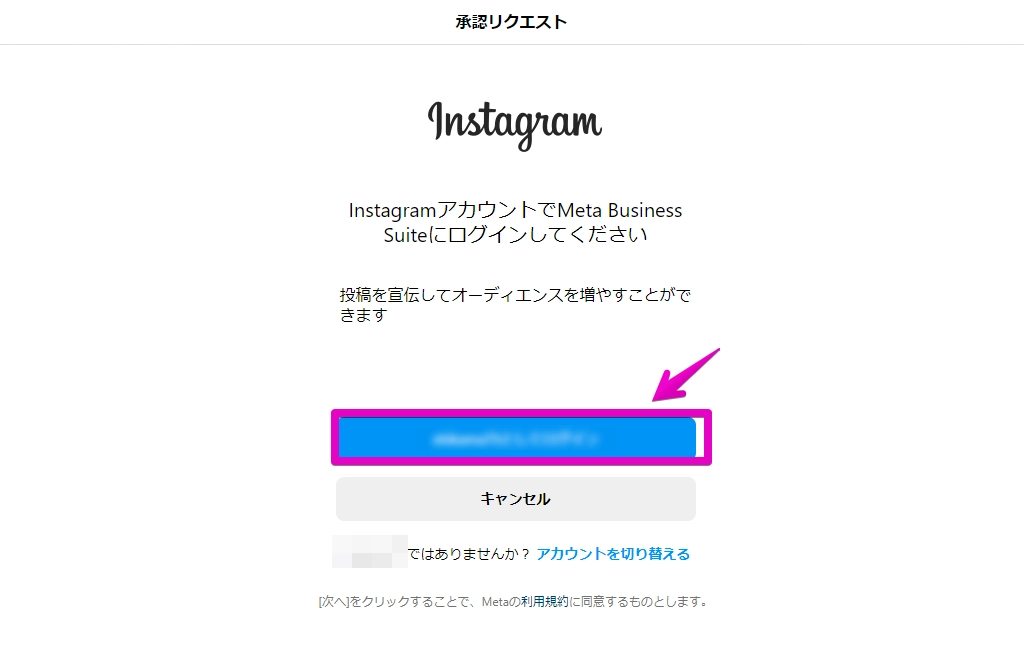
Task: Click the [次へ]をクリックすることで footer text
Action: tap(398, 601)
